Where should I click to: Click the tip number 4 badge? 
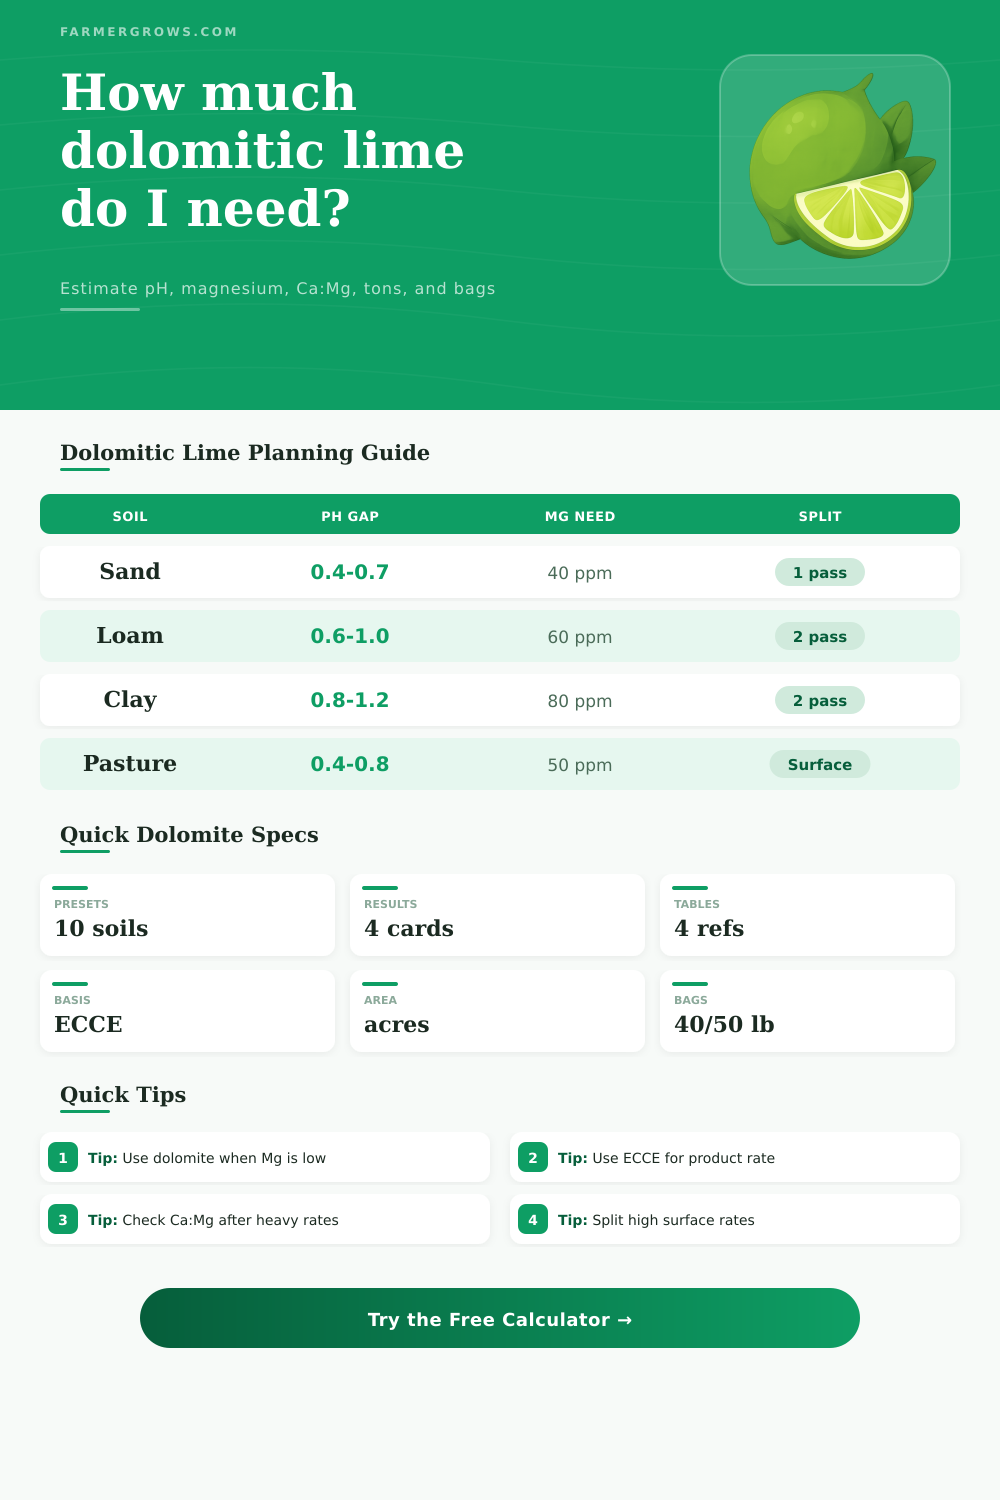point(533,1219)
